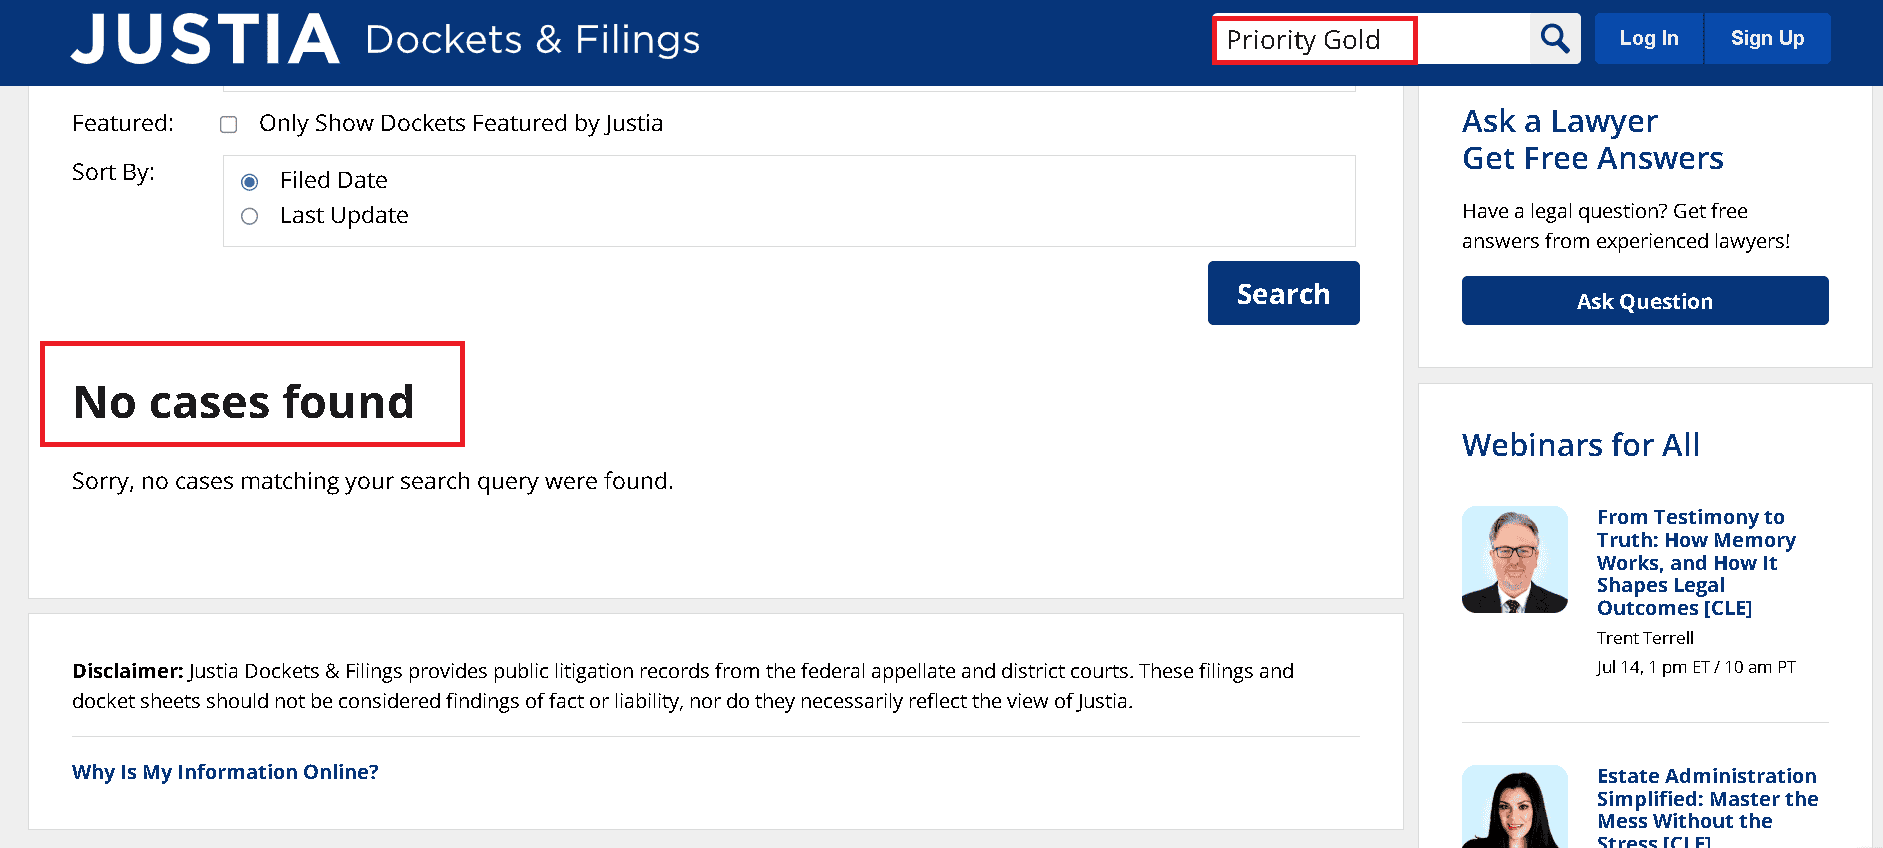Click the Featured label
Viewport: 1883px width, 848px height.
point(122,123)
